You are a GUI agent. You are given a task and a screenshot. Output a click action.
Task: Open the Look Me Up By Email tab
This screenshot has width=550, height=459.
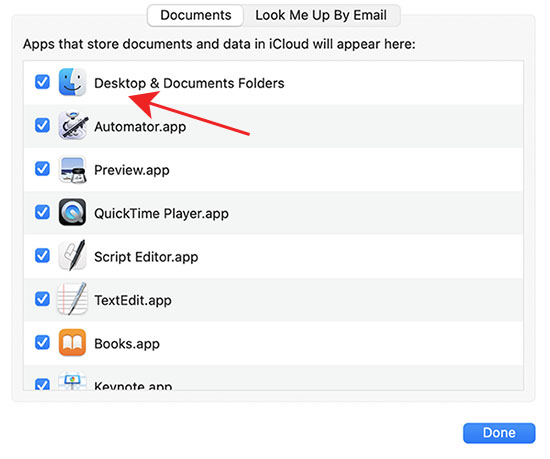321,15
